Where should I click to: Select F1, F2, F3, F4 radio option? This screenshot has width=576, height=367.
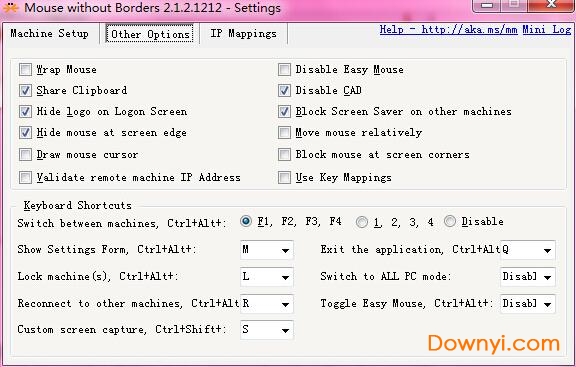click(x=246, y=221)
